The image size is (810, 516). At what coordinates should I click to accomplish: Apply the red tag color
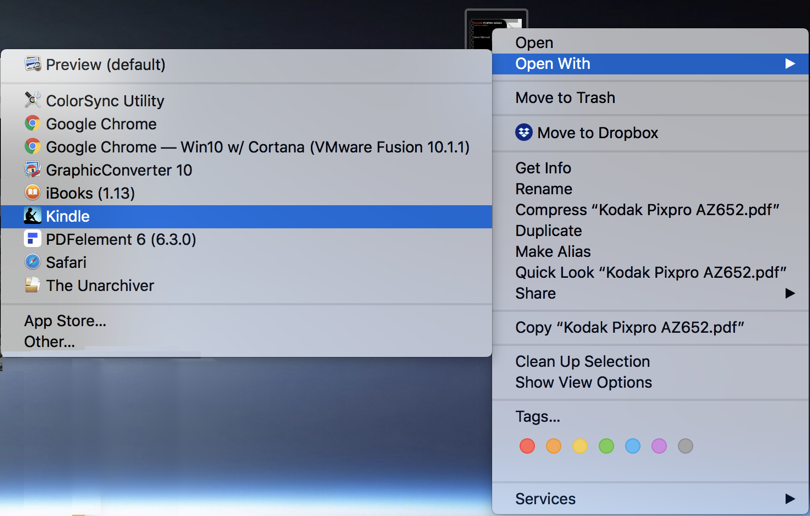click(x=527, y=446)
